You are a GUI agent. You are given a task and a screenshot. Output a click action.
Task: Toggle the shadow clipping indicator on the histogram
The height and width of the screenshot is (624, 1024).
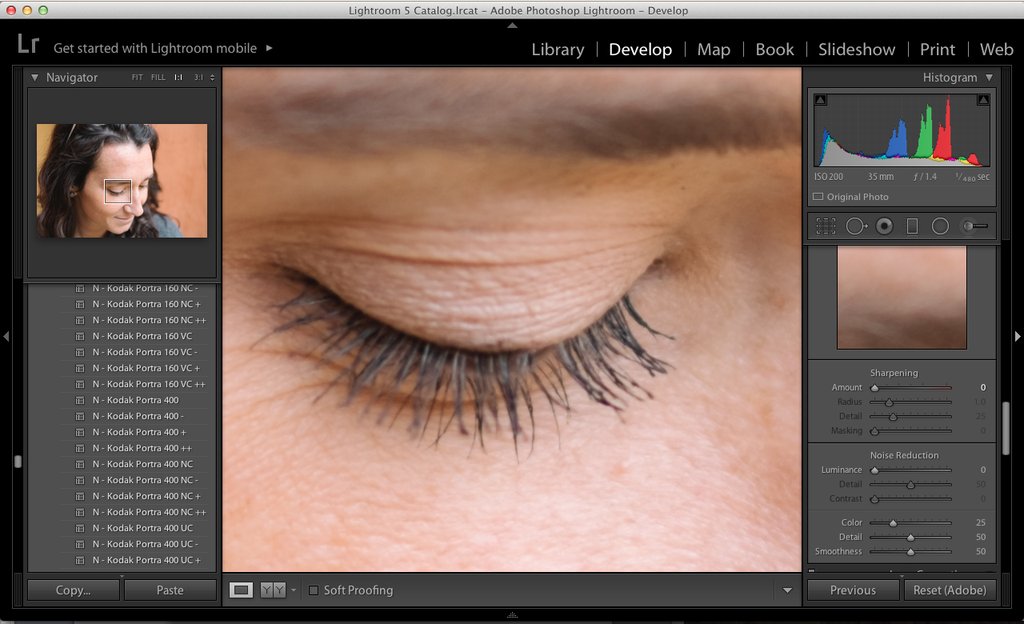(x=820, y=100)
